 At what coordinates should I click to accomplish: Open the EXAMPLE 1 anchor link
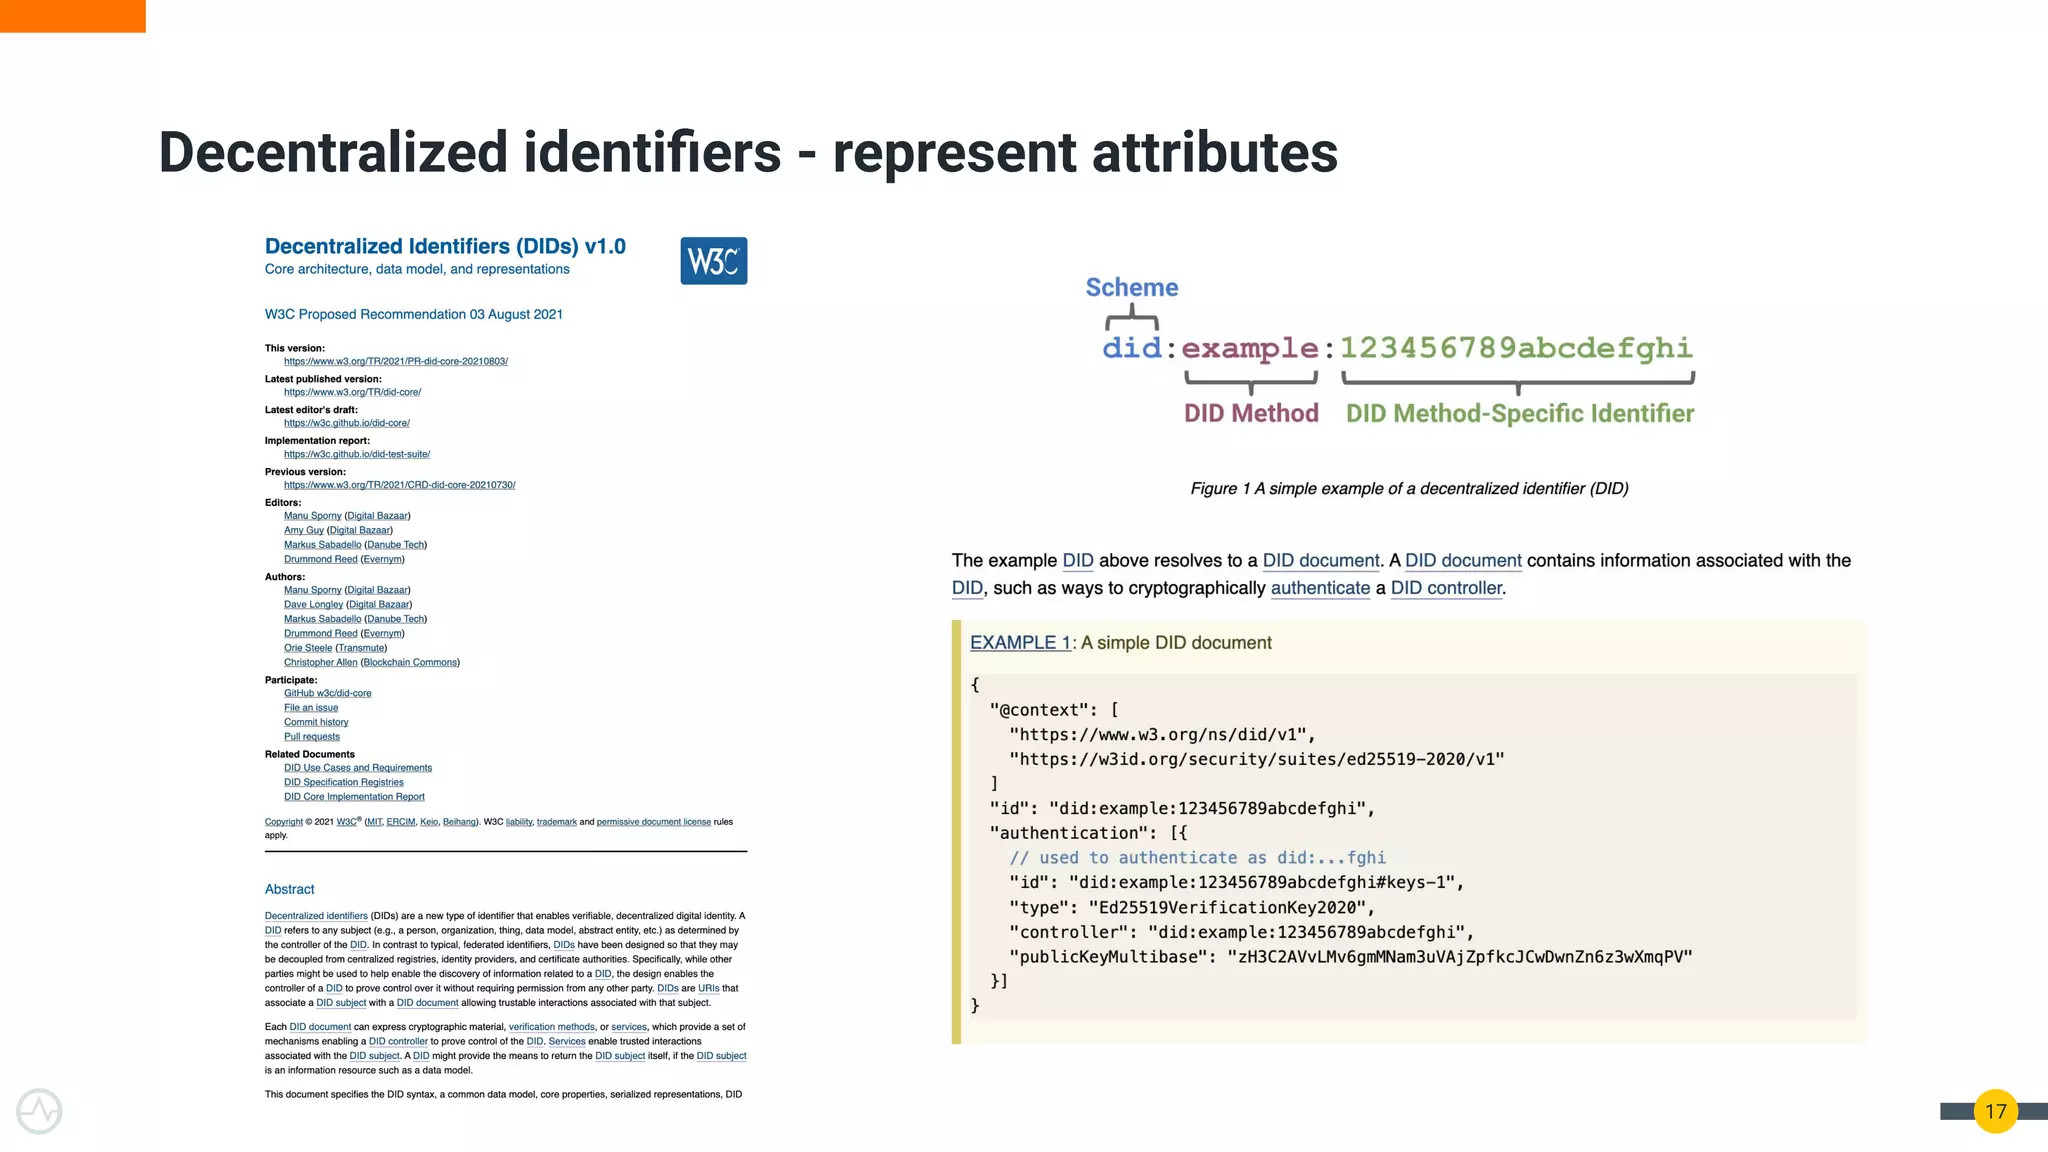(x=1020, y=643)
